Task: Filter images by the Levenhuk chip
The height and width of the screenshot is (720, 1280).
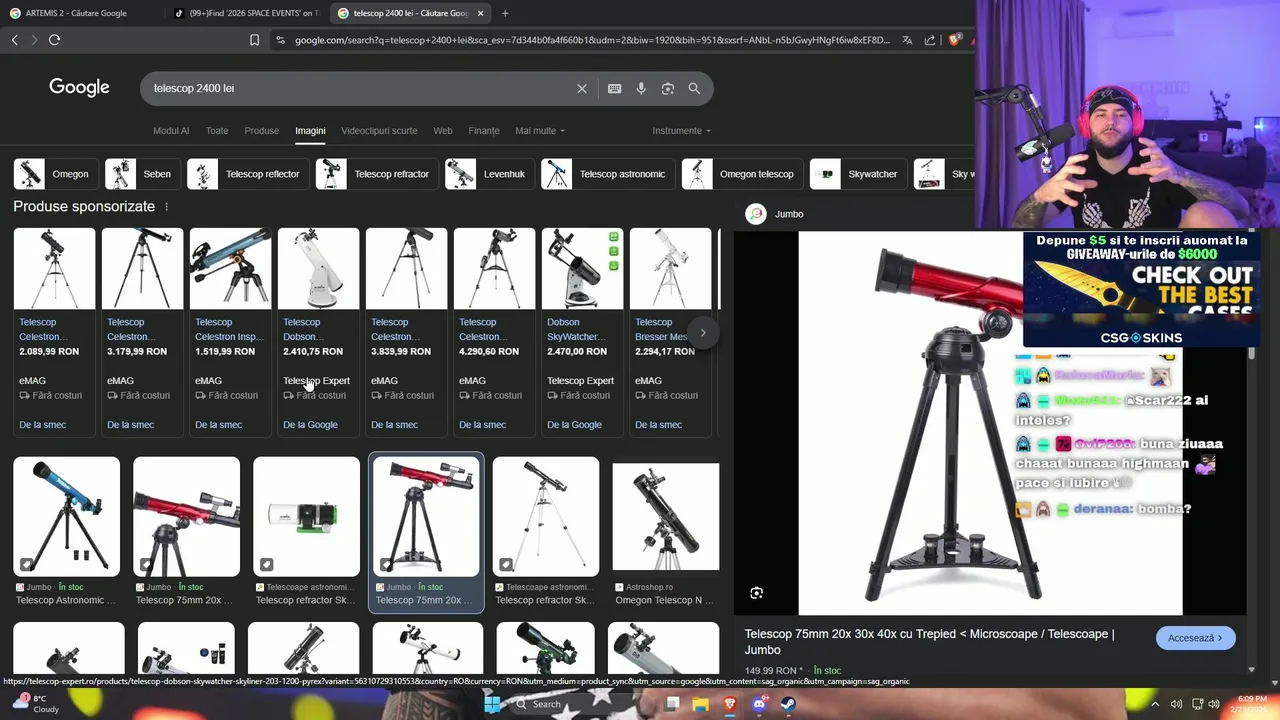Action: click(x=488, y=174)
